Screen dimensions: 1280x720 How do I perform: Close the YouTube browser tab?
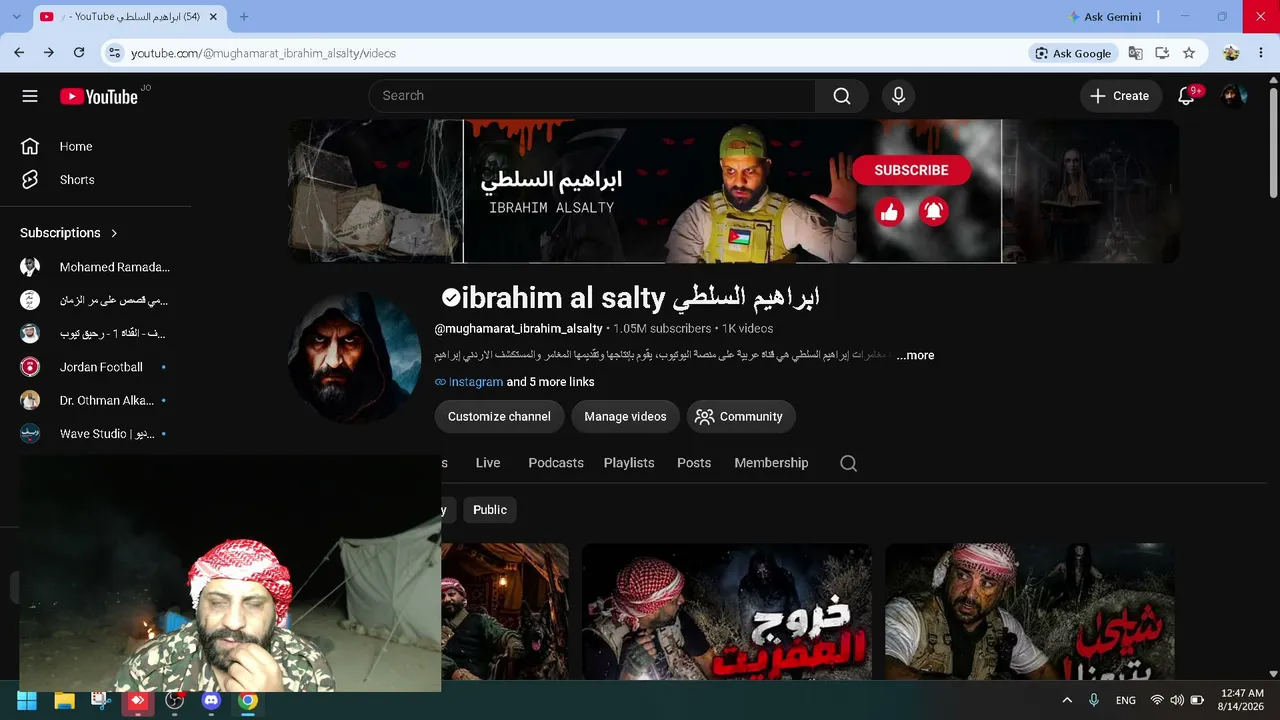(x=213, y=17)
